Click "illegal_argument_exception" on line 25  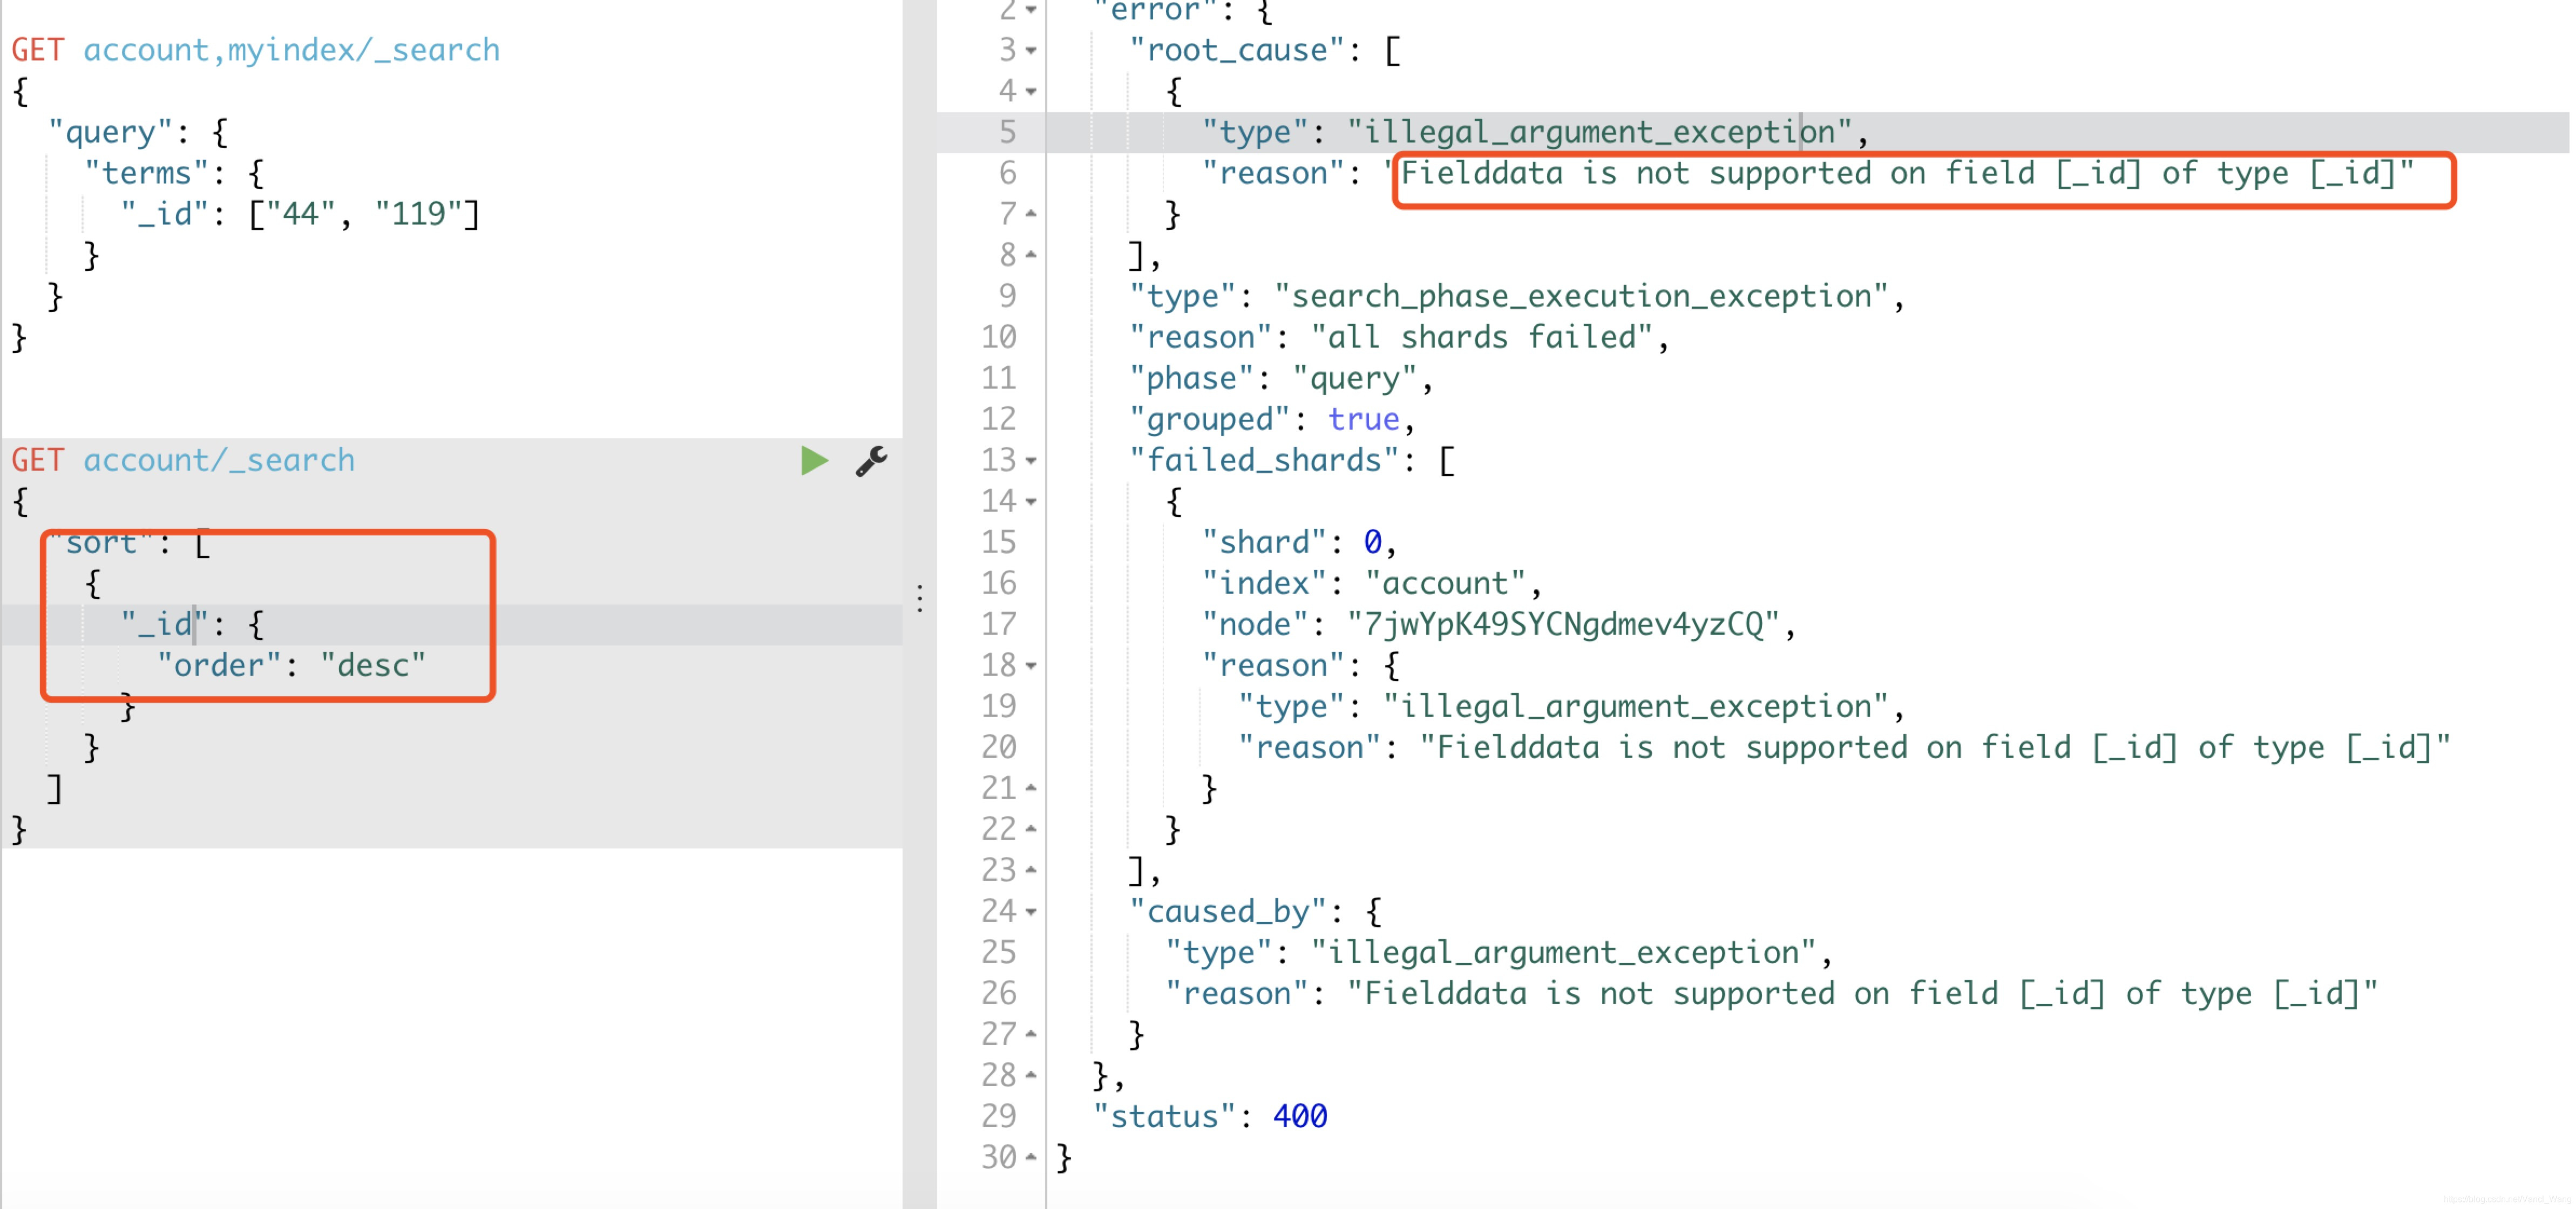tap(1563, 952)
